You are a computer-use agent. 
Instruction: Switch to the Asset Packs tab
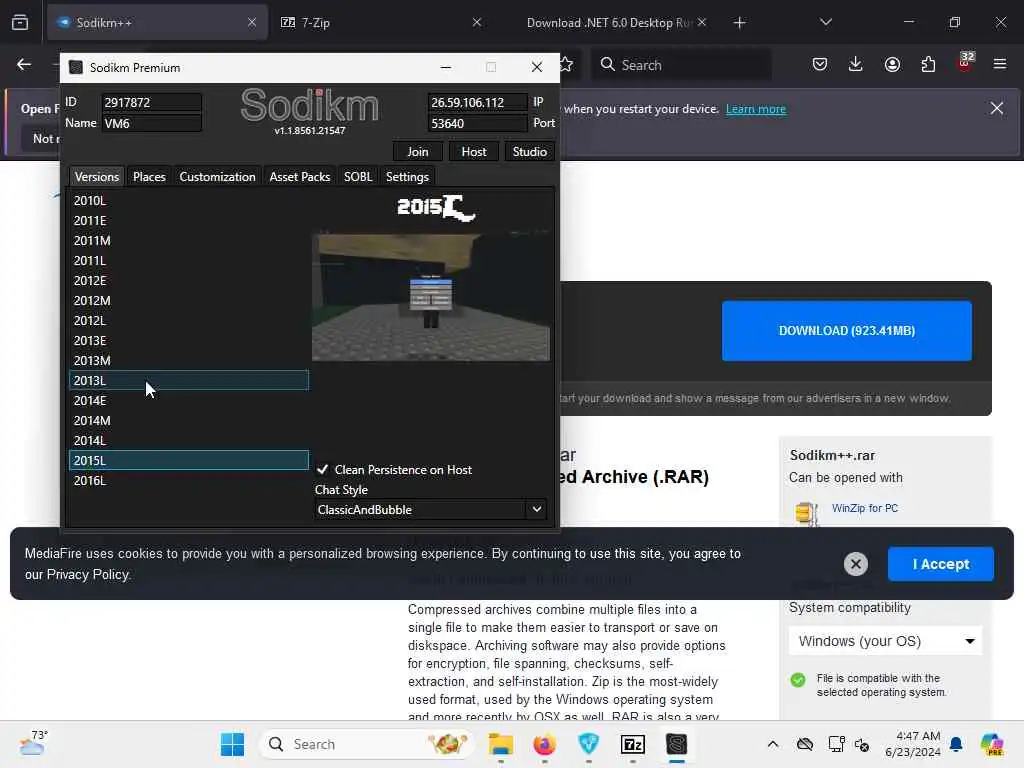click(300, 176)
